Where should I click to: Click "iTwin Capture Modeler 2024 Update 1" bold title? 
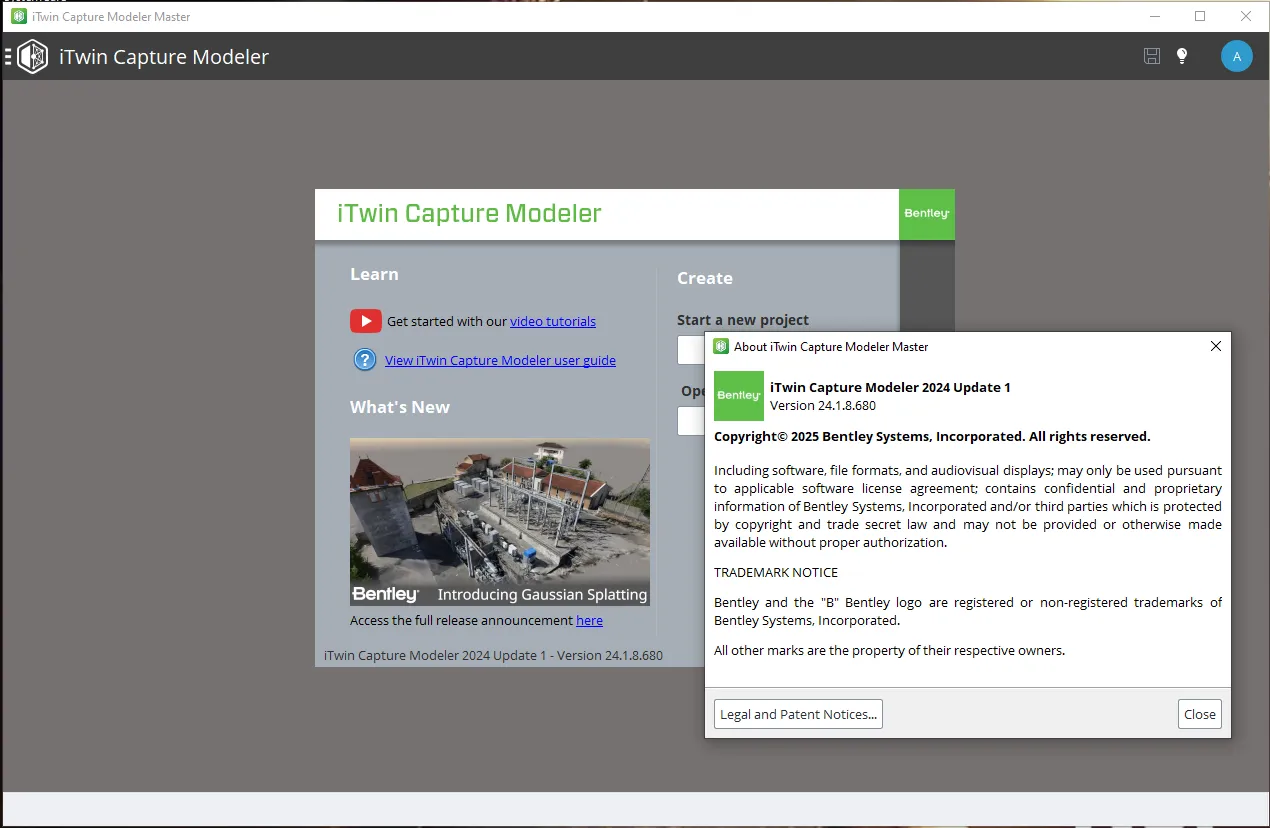click(890, 387)
